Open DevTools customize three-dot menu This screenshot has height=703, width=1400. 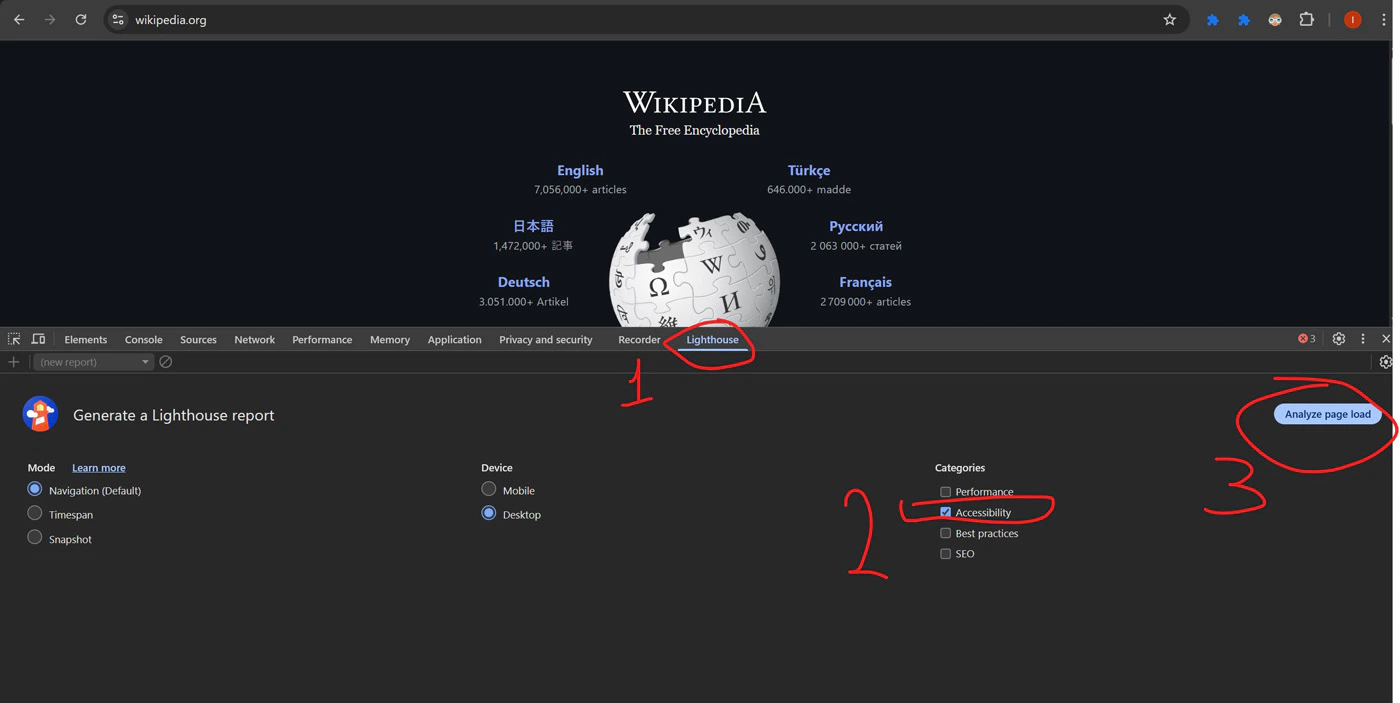tap(1362, 339)
